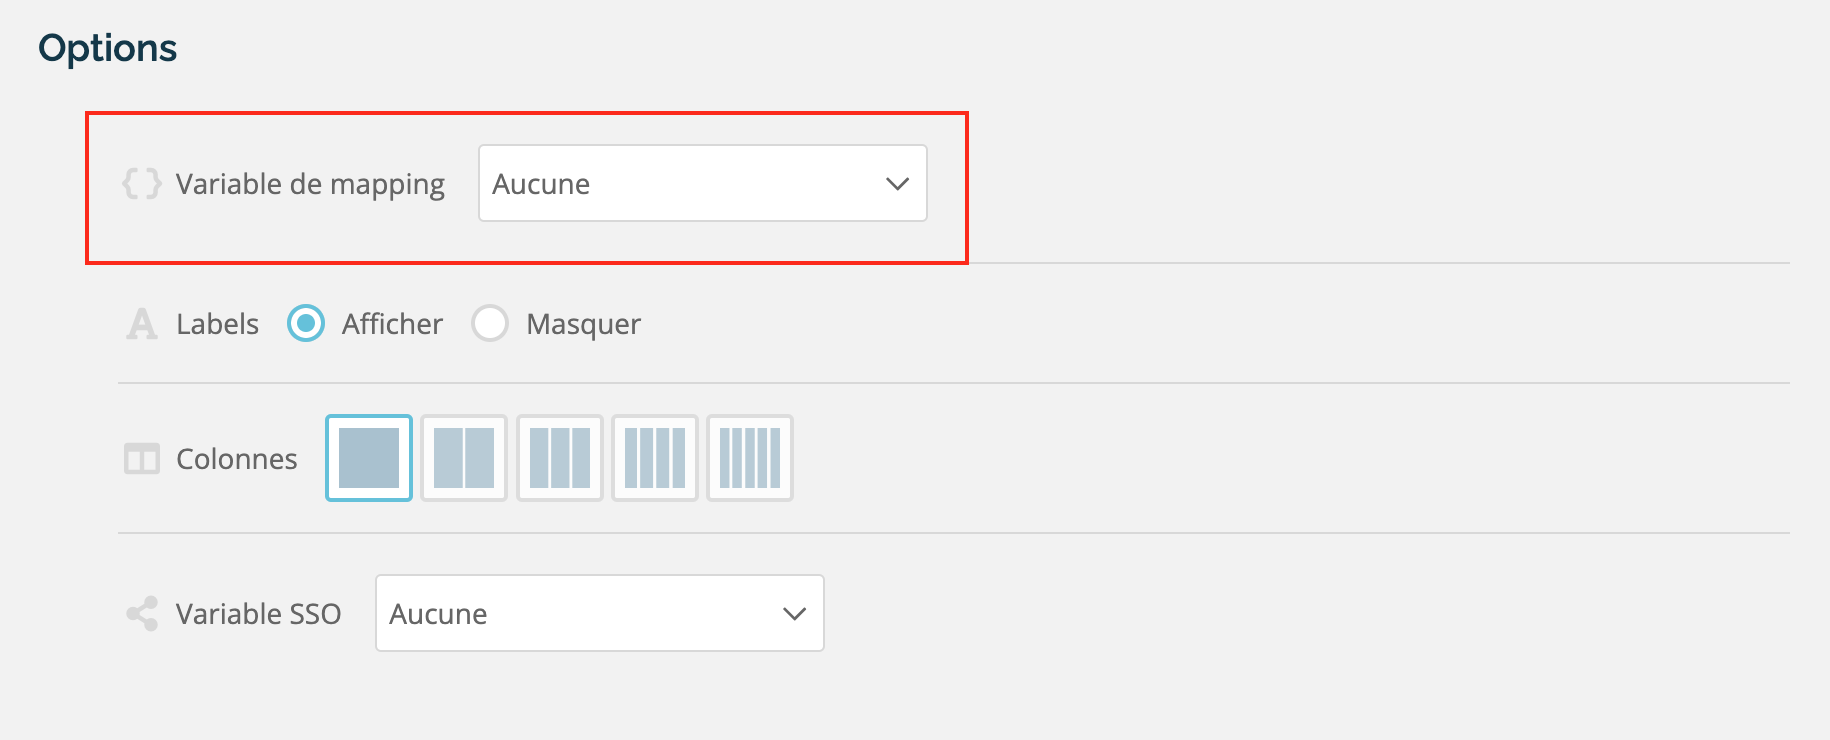Click the Colonnes layout icon

click(142, 459)
